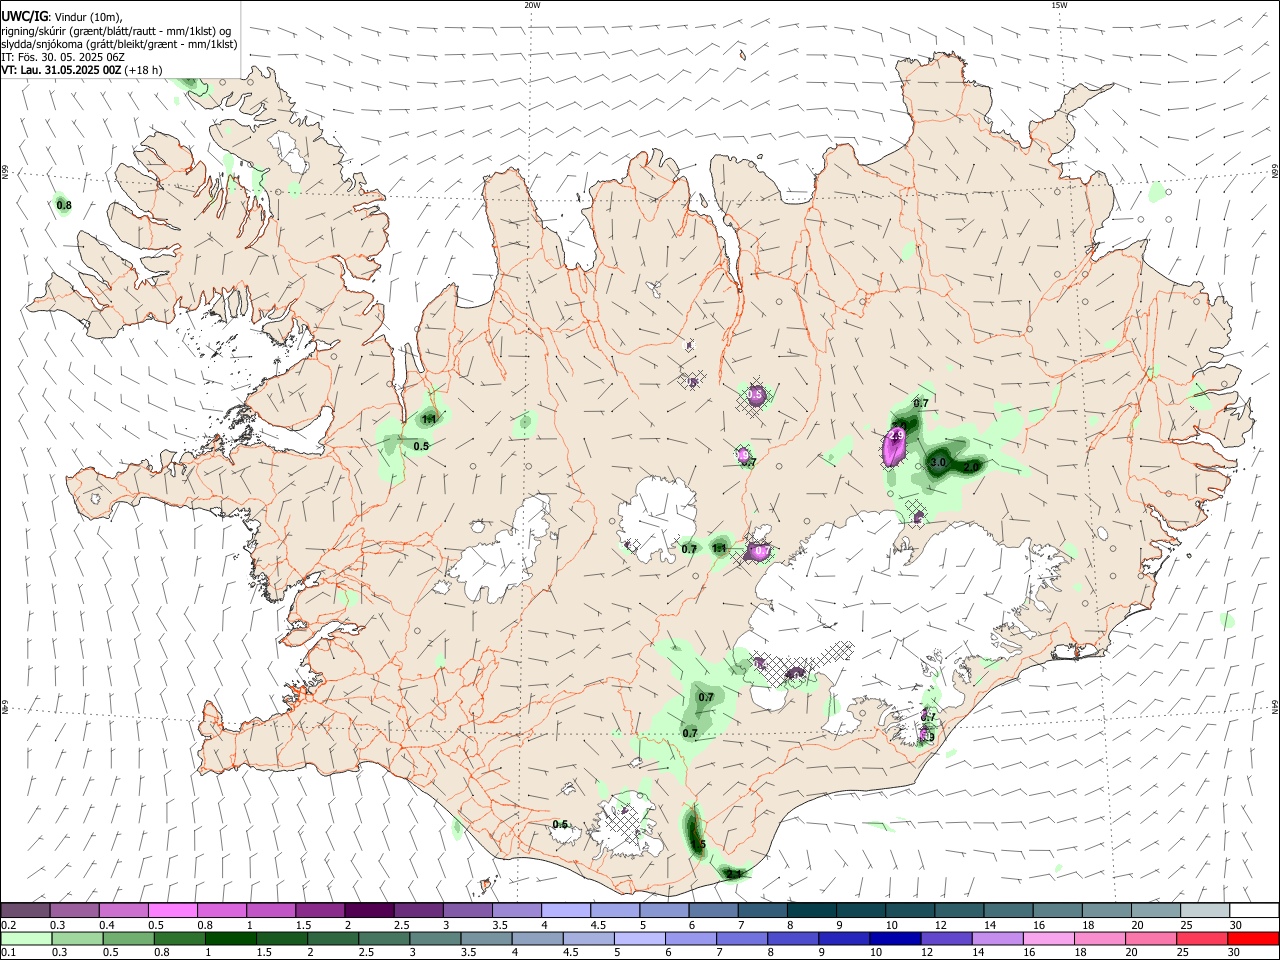The width and height of the screenshot is (1280, 960).
Task: Click the bright pink 0.5 swatch in upper snow scale
Action: [x=172, y=910]
